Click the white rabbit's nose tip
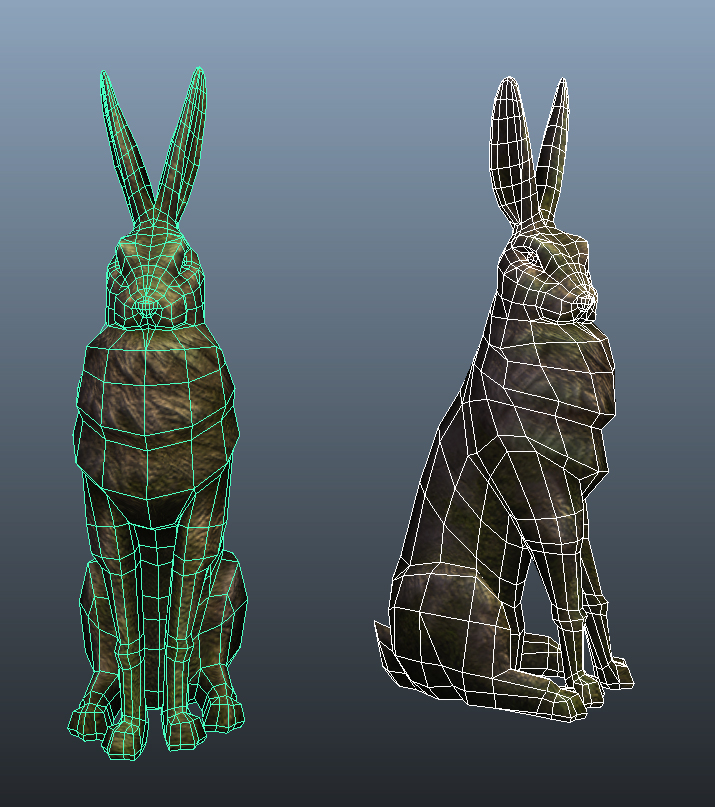Viewport: 715px width, 807px height. pos(590,296)
